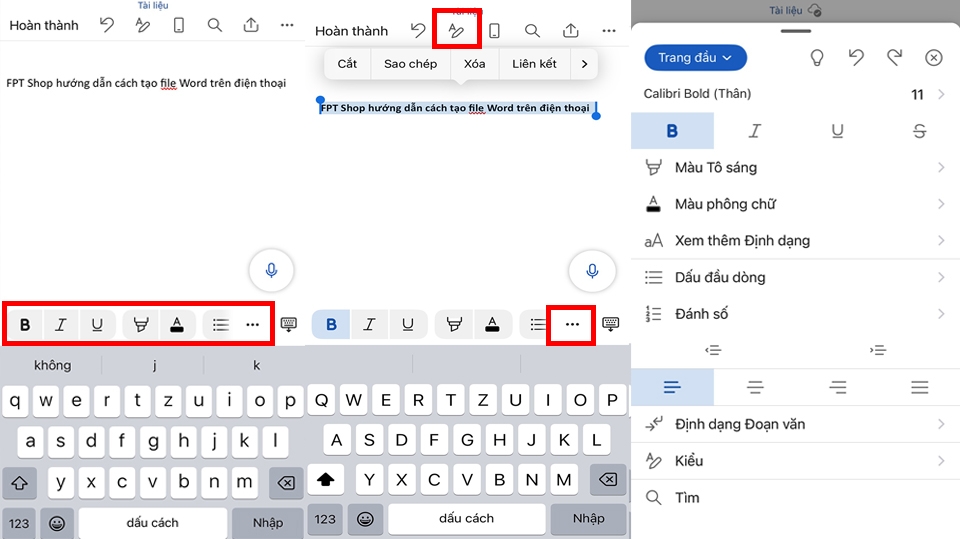Tap the undo arrow on the left phone screen
This screenshot has height=539, width=960.
107,25
